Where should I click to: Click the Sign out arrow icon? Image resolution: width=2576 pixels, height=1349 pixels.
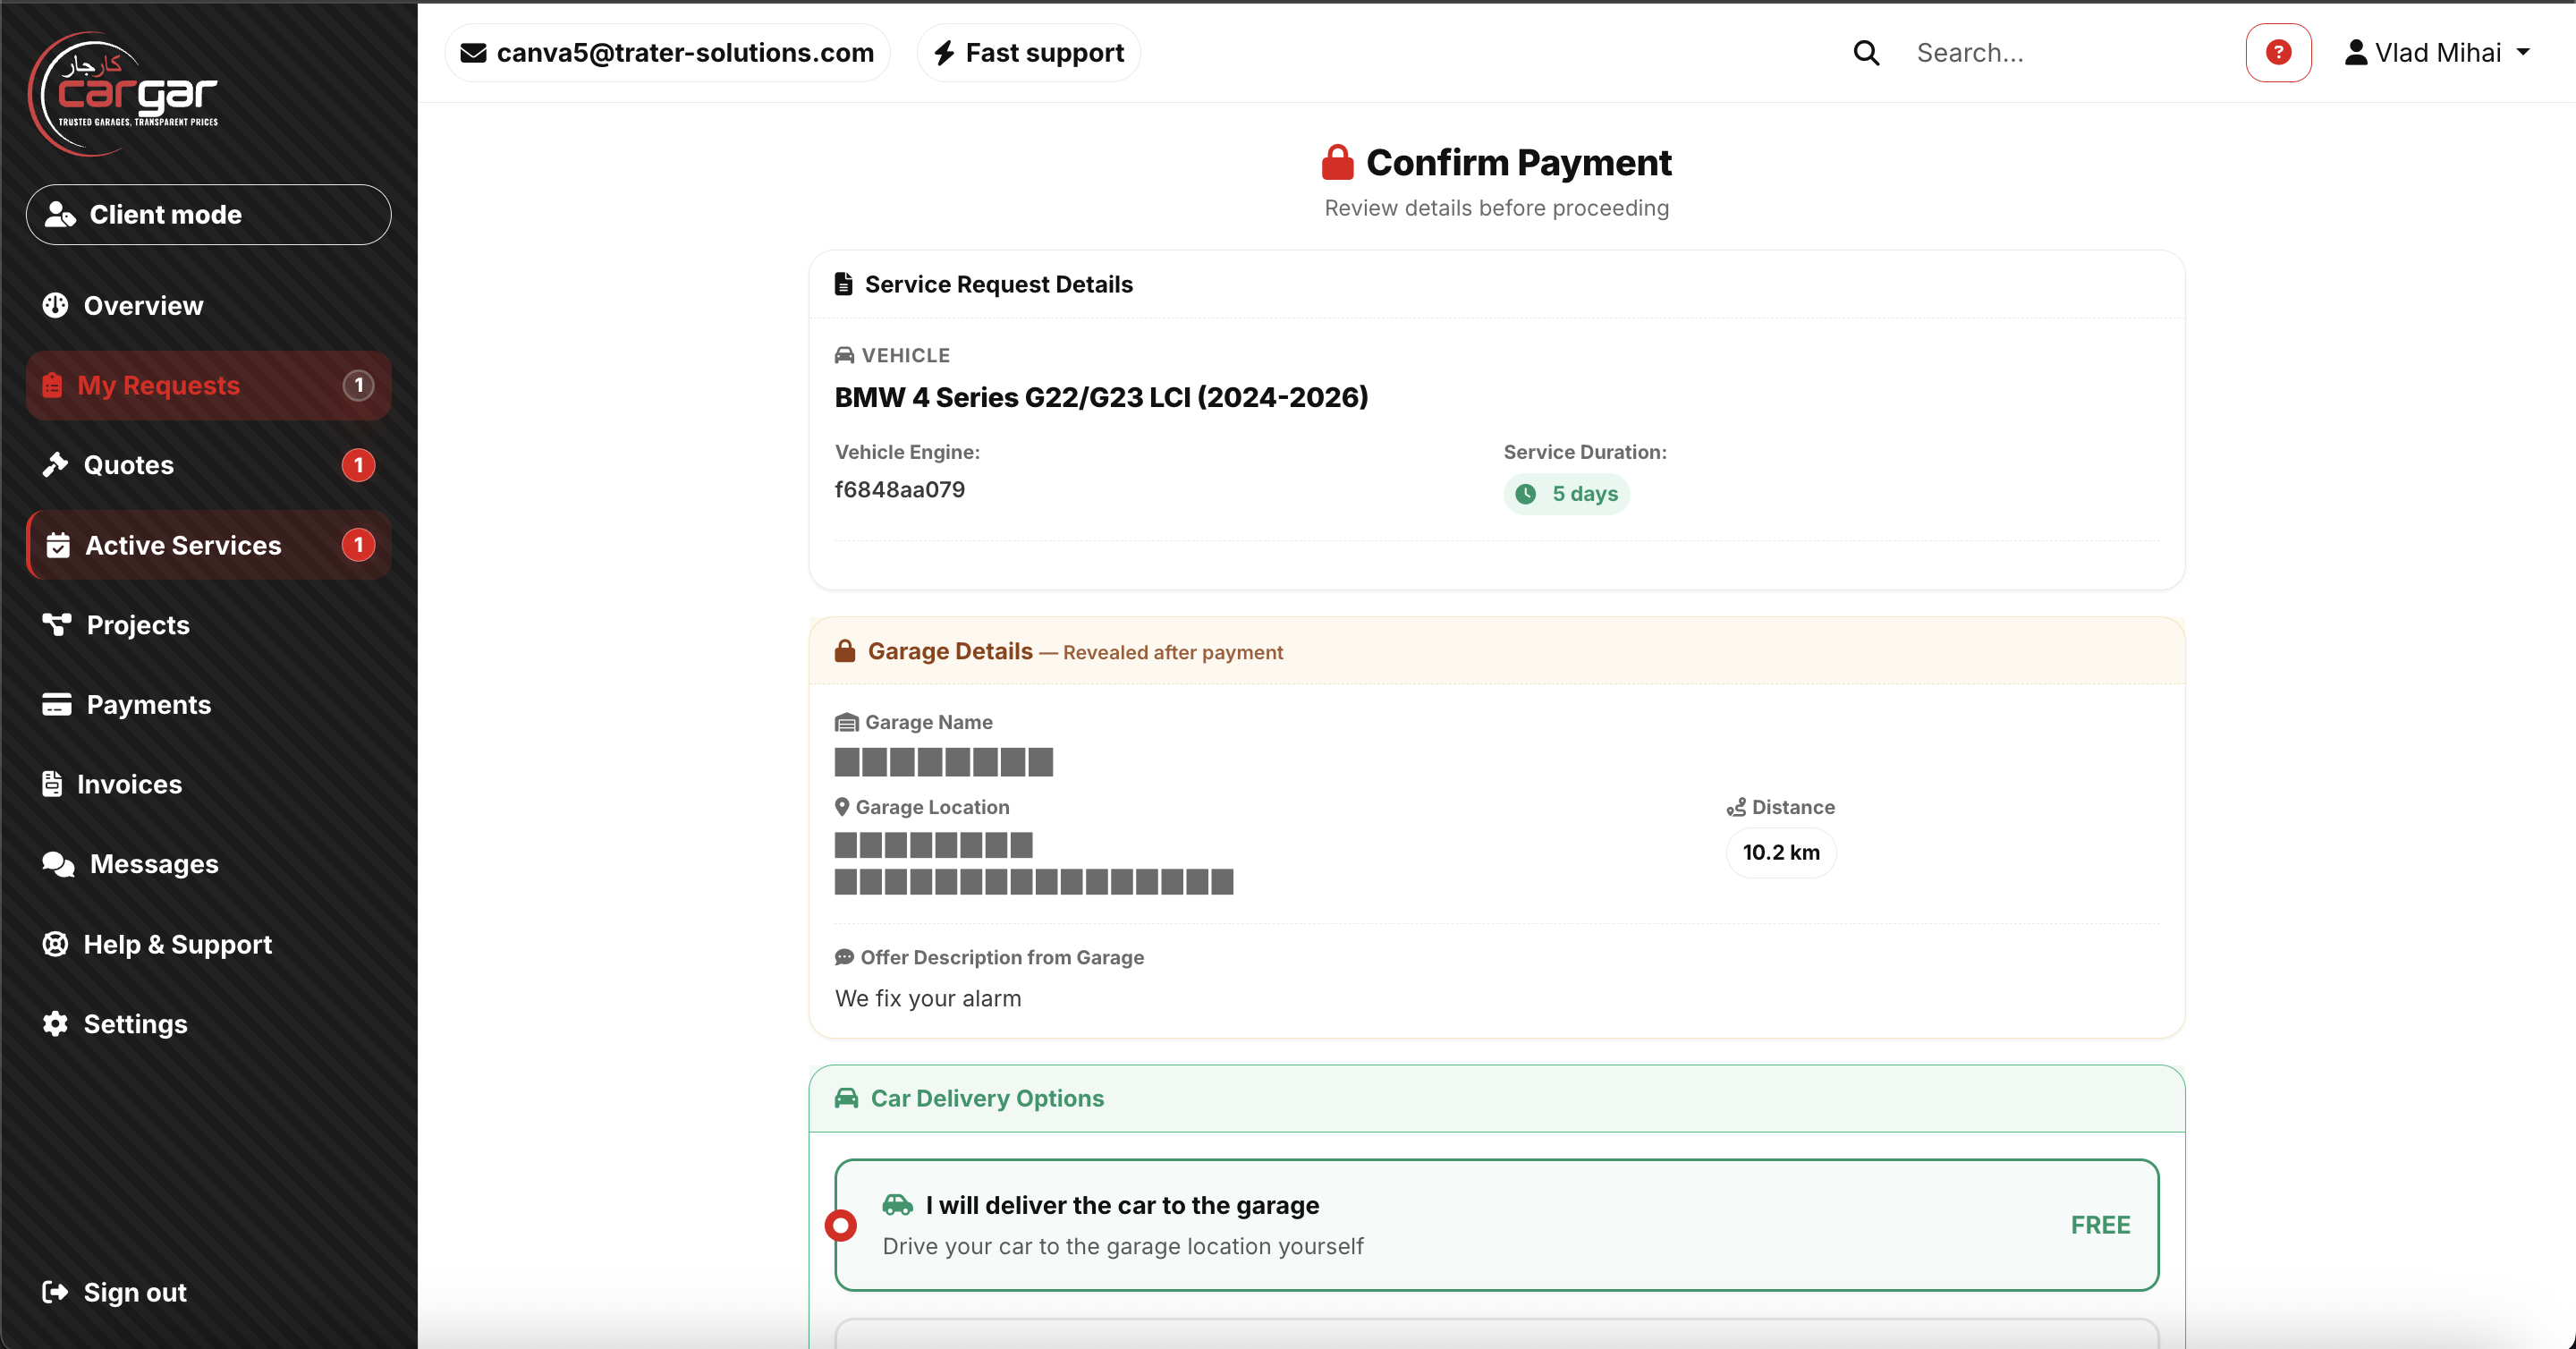coord(55,1291)
